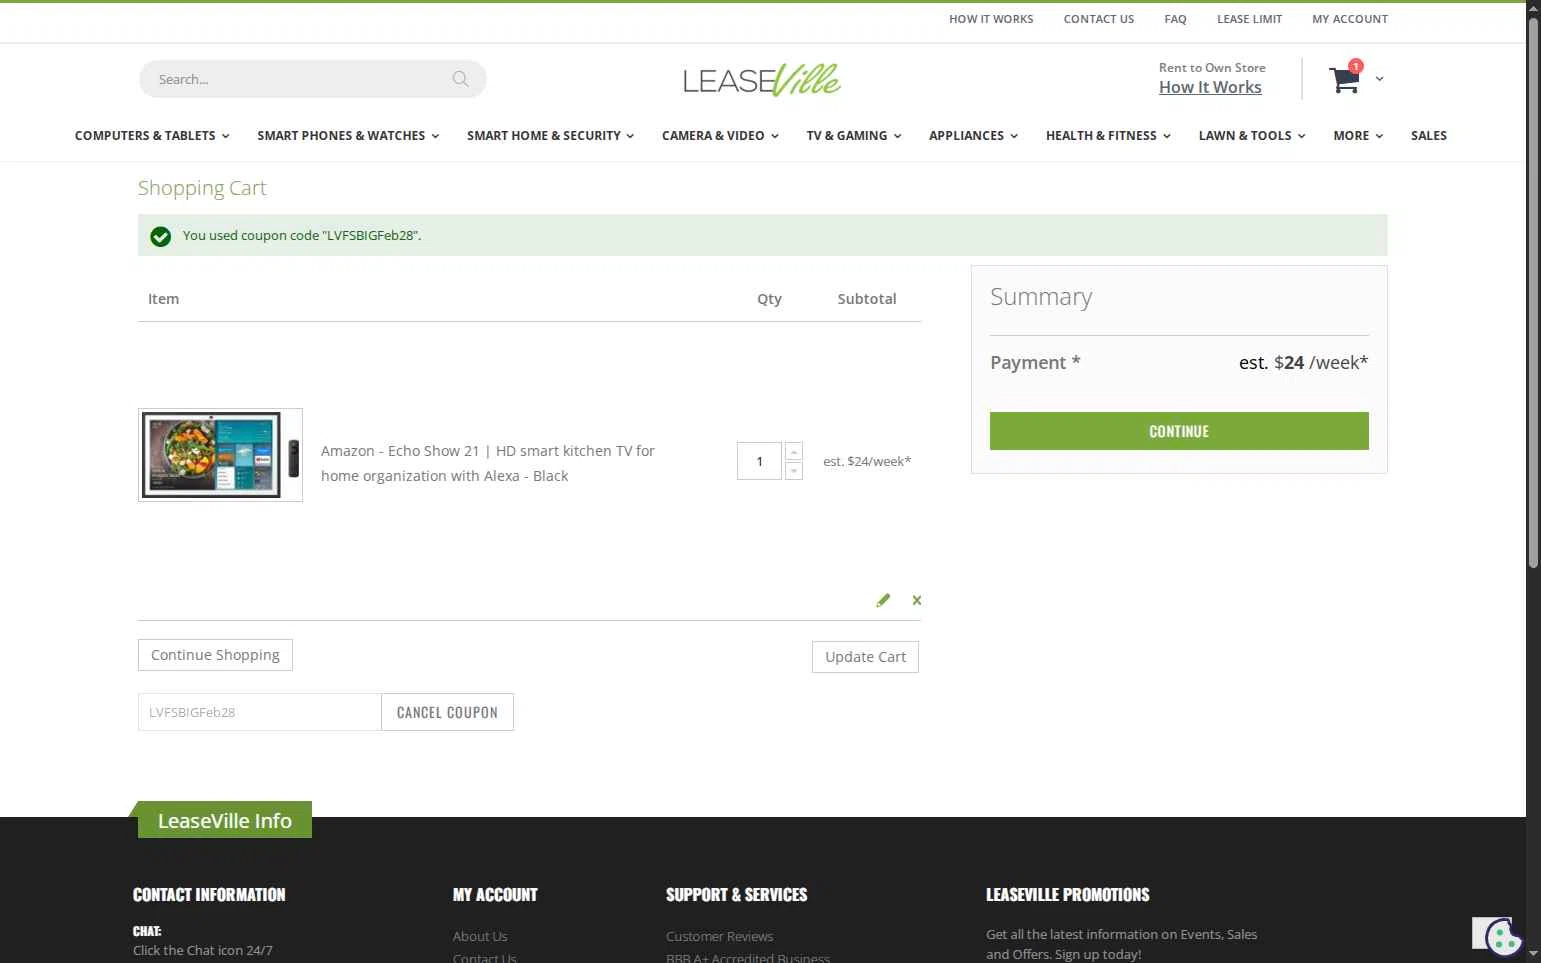This screenshot has width=1541, height=963.
Task: Open FAQ top link
Action: (x=1175, y=19)
